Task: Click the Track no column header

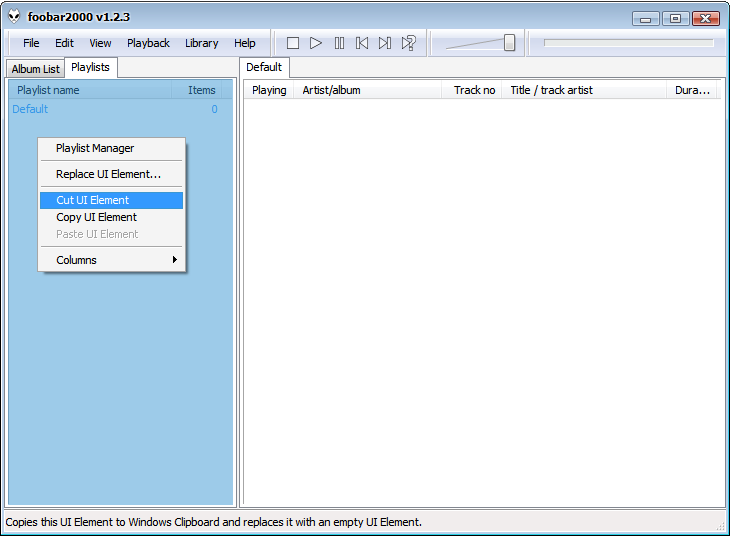Action: [x=472, y=90]
